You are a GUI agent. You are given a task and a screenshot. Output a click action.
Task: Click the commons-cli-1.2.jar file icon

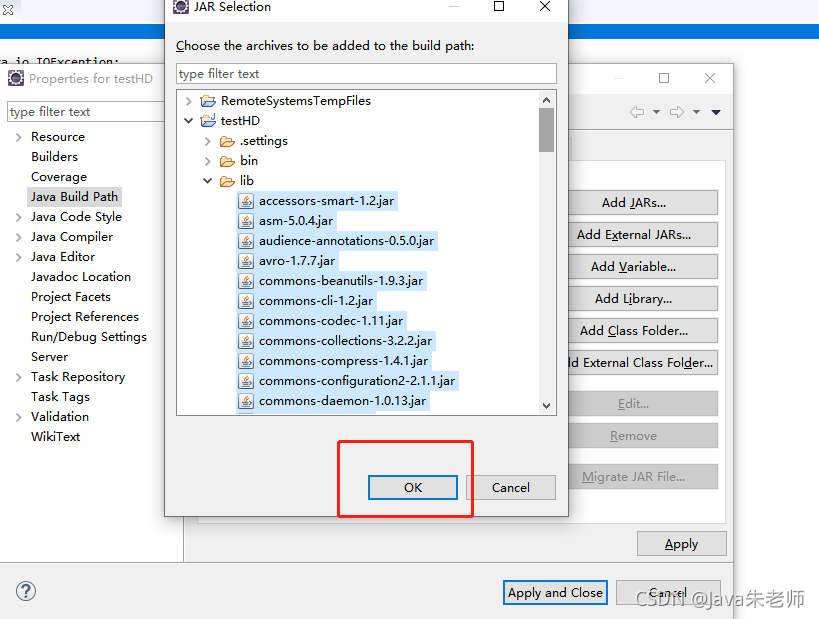point(246,301)
